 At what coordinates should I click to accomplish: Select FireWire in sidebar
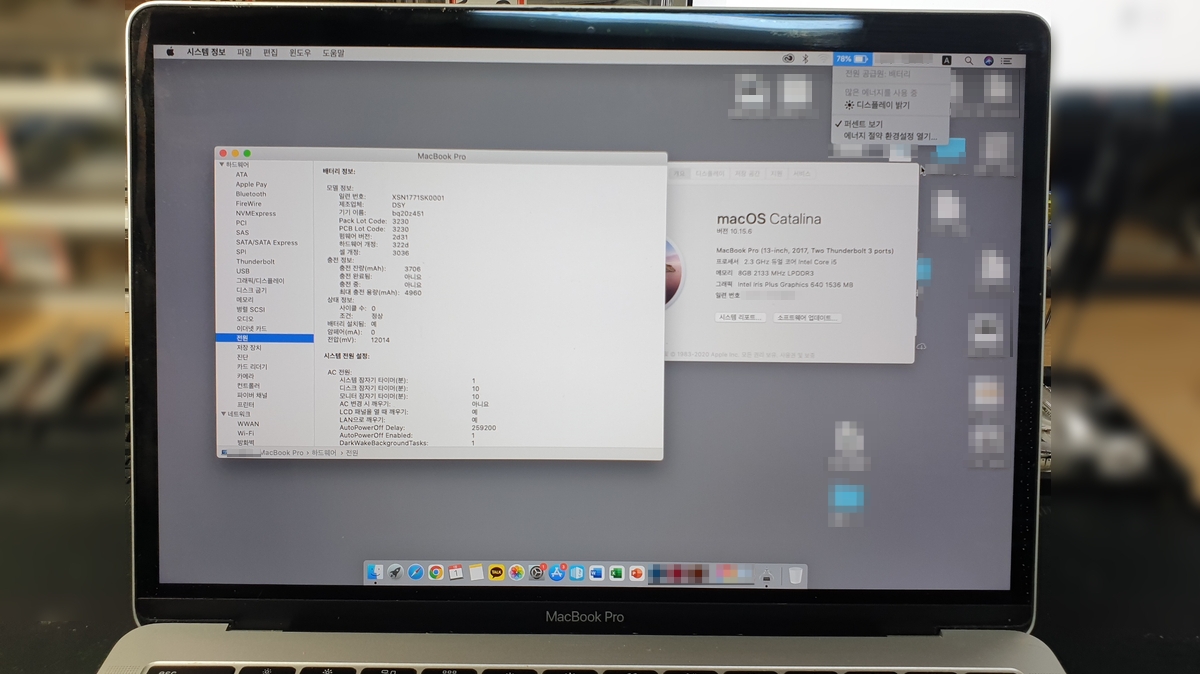point(249,204)
